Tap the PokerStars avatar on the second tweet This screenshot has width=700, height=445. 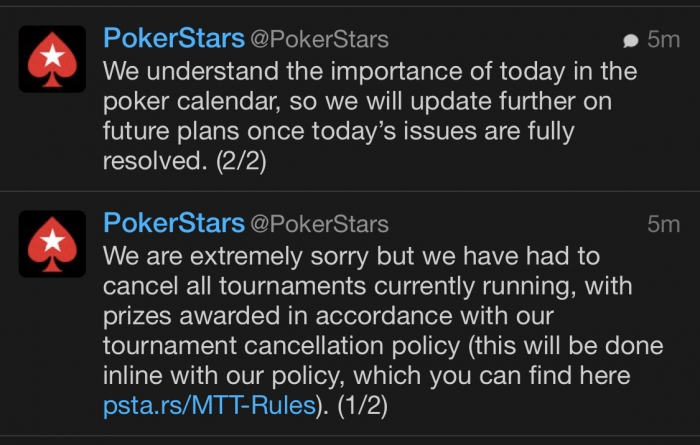tap(52, 244)
